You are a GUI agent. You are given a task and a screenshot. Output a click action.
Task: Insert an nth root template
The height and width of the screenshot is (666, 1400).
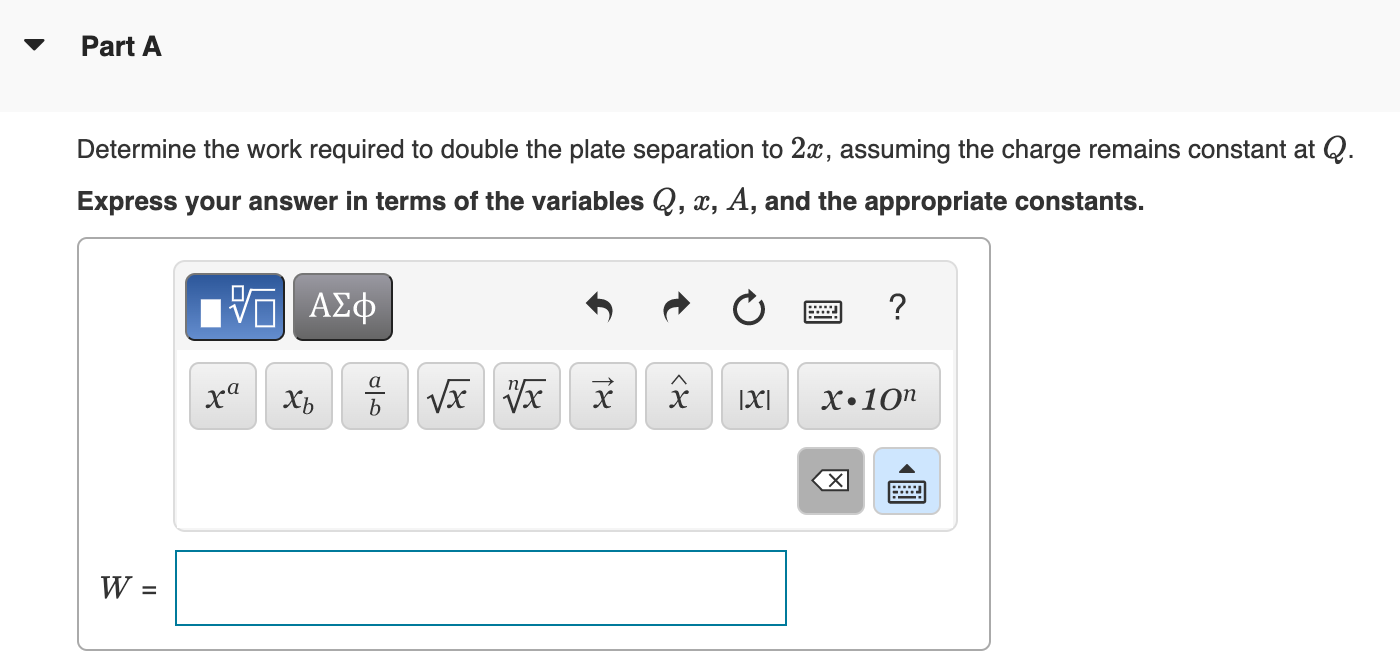[526, 395]
